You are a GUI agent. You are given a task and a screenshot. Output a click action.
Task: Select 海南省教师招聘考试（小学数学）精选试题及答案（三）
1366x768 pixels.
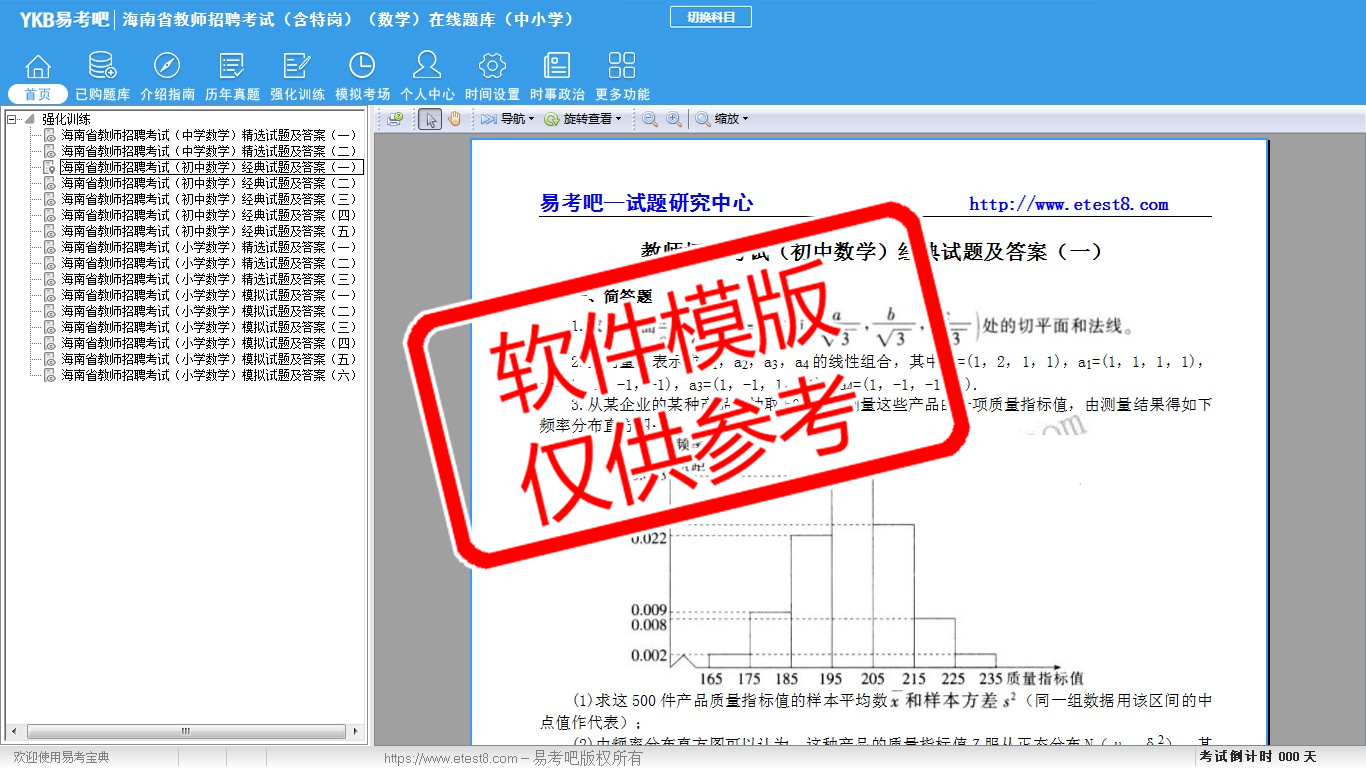[209, 279]
